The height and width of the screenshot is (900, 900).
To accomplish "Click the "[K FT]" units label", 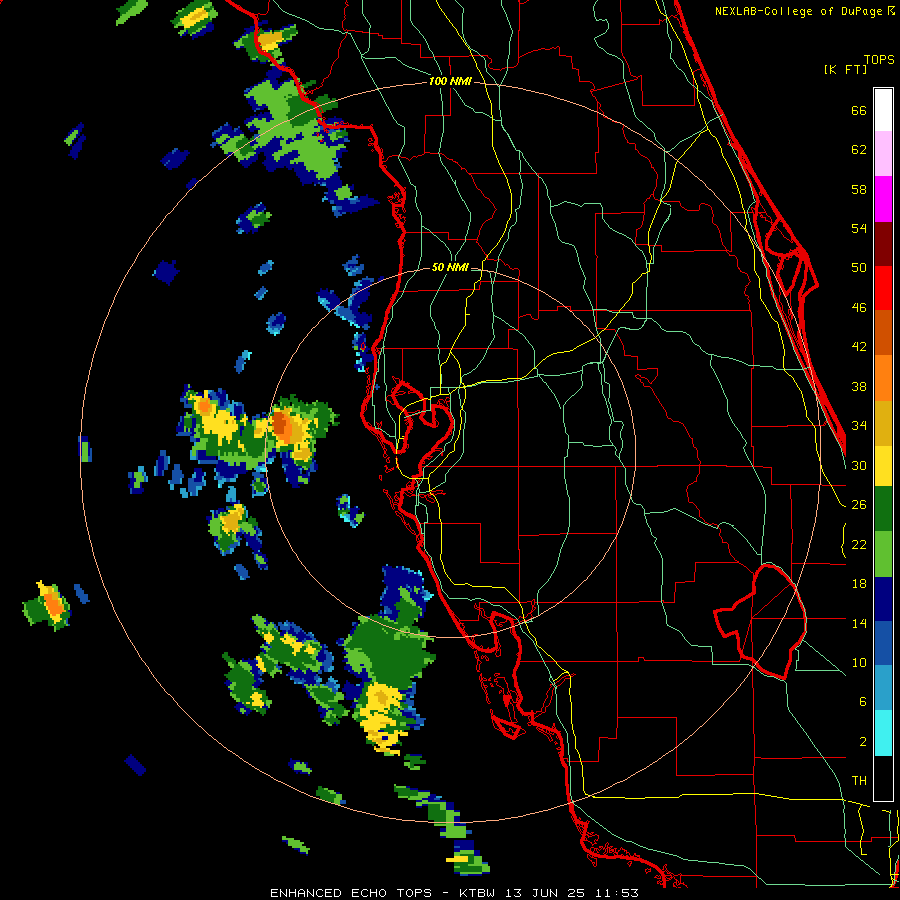I will click(x=846, y=69).
